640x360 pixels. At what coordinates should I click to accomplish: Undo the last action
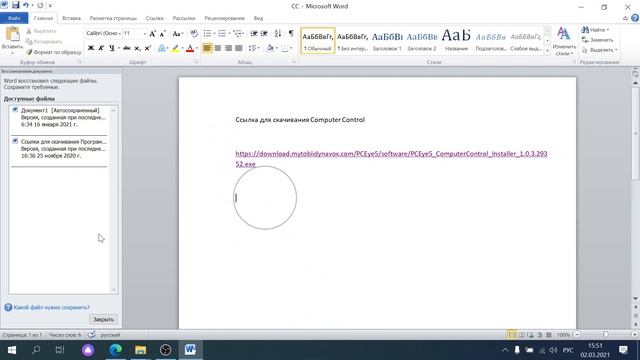26,5
